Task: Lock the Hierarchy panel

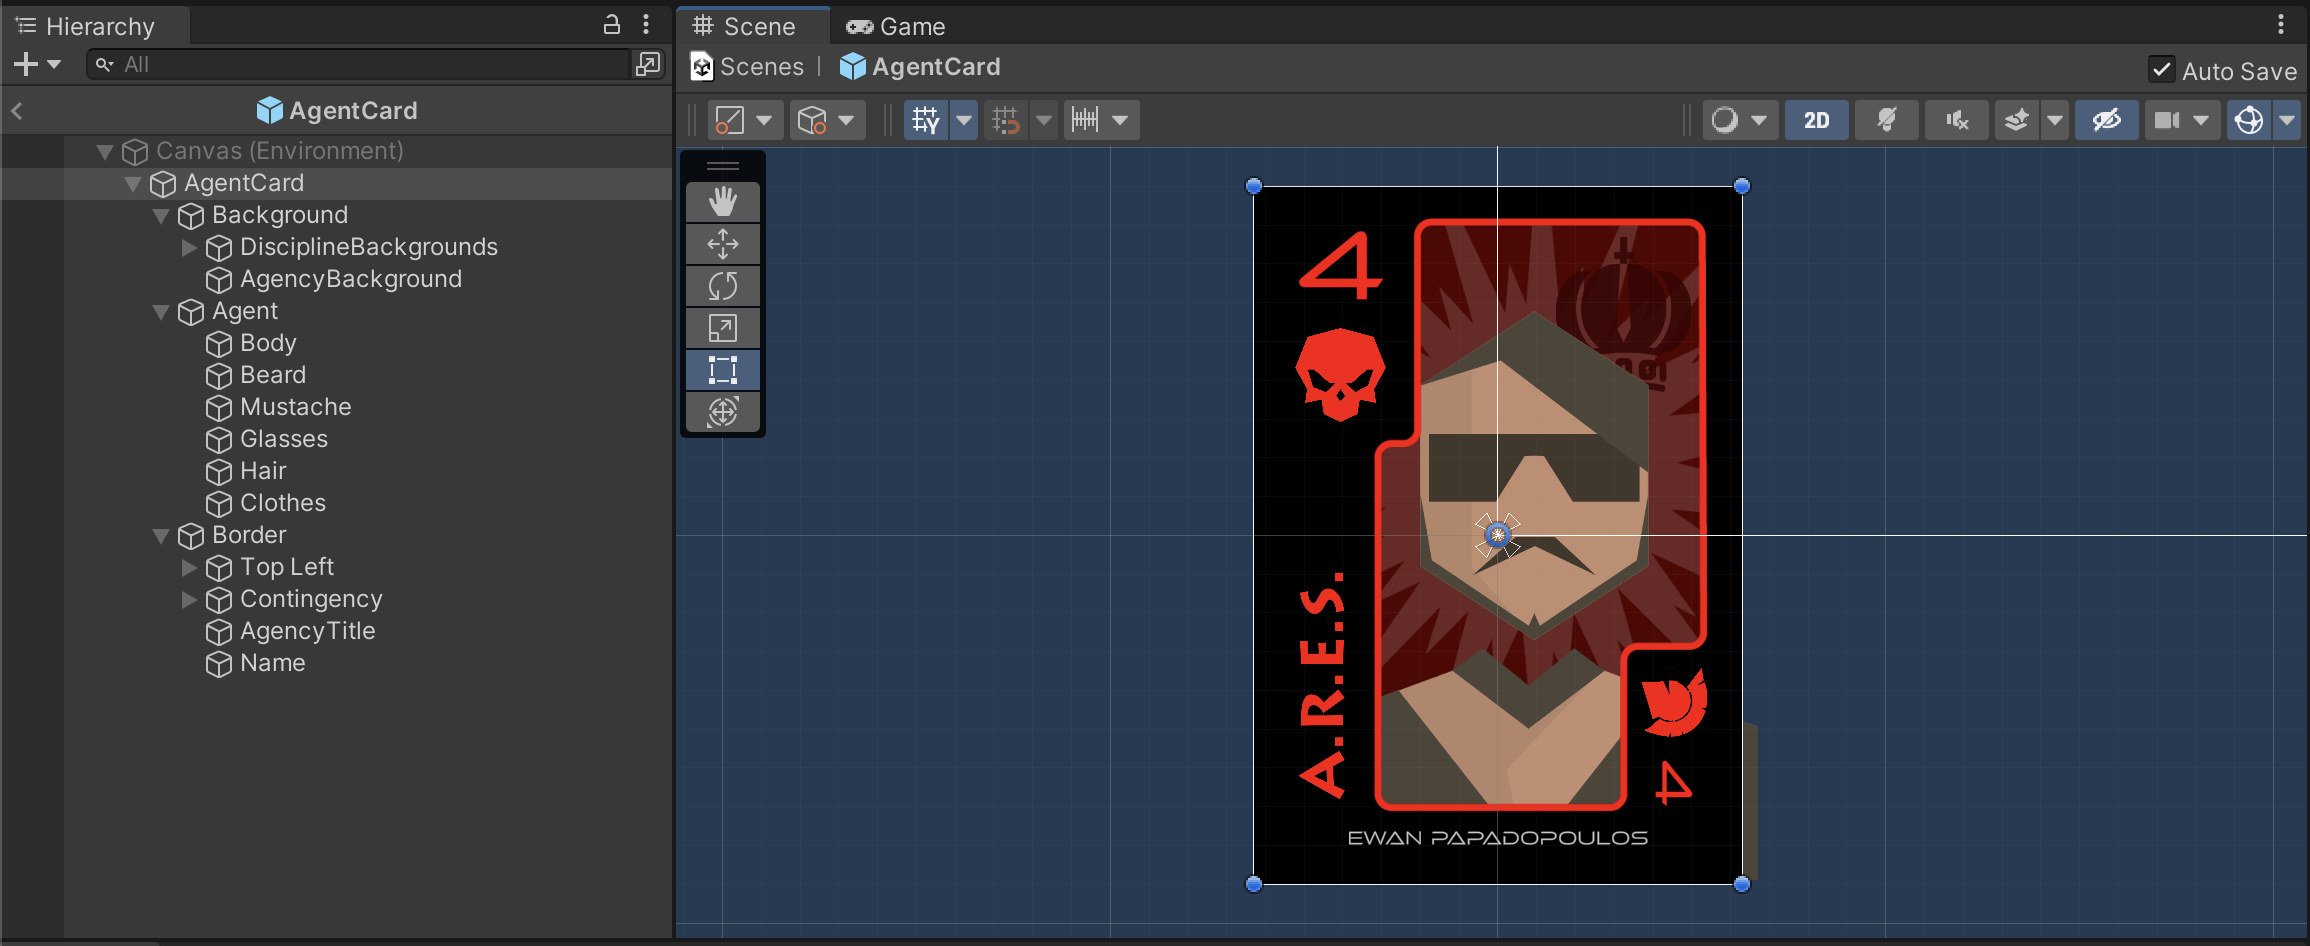Action: point(612,25)
